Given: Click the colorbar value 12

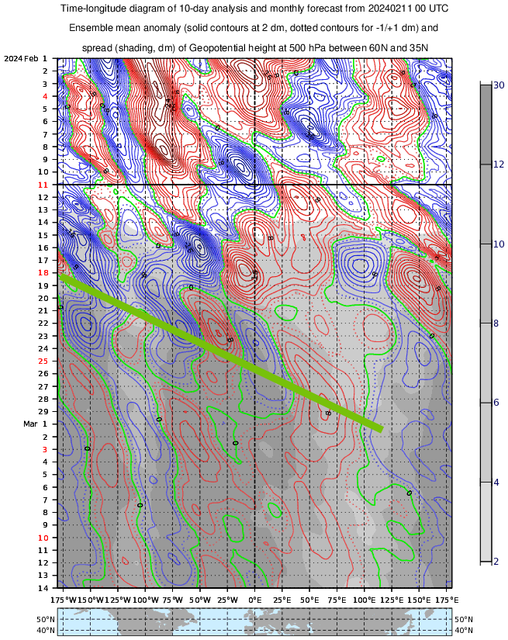Looking at the screenshot, I should [499, 164].
